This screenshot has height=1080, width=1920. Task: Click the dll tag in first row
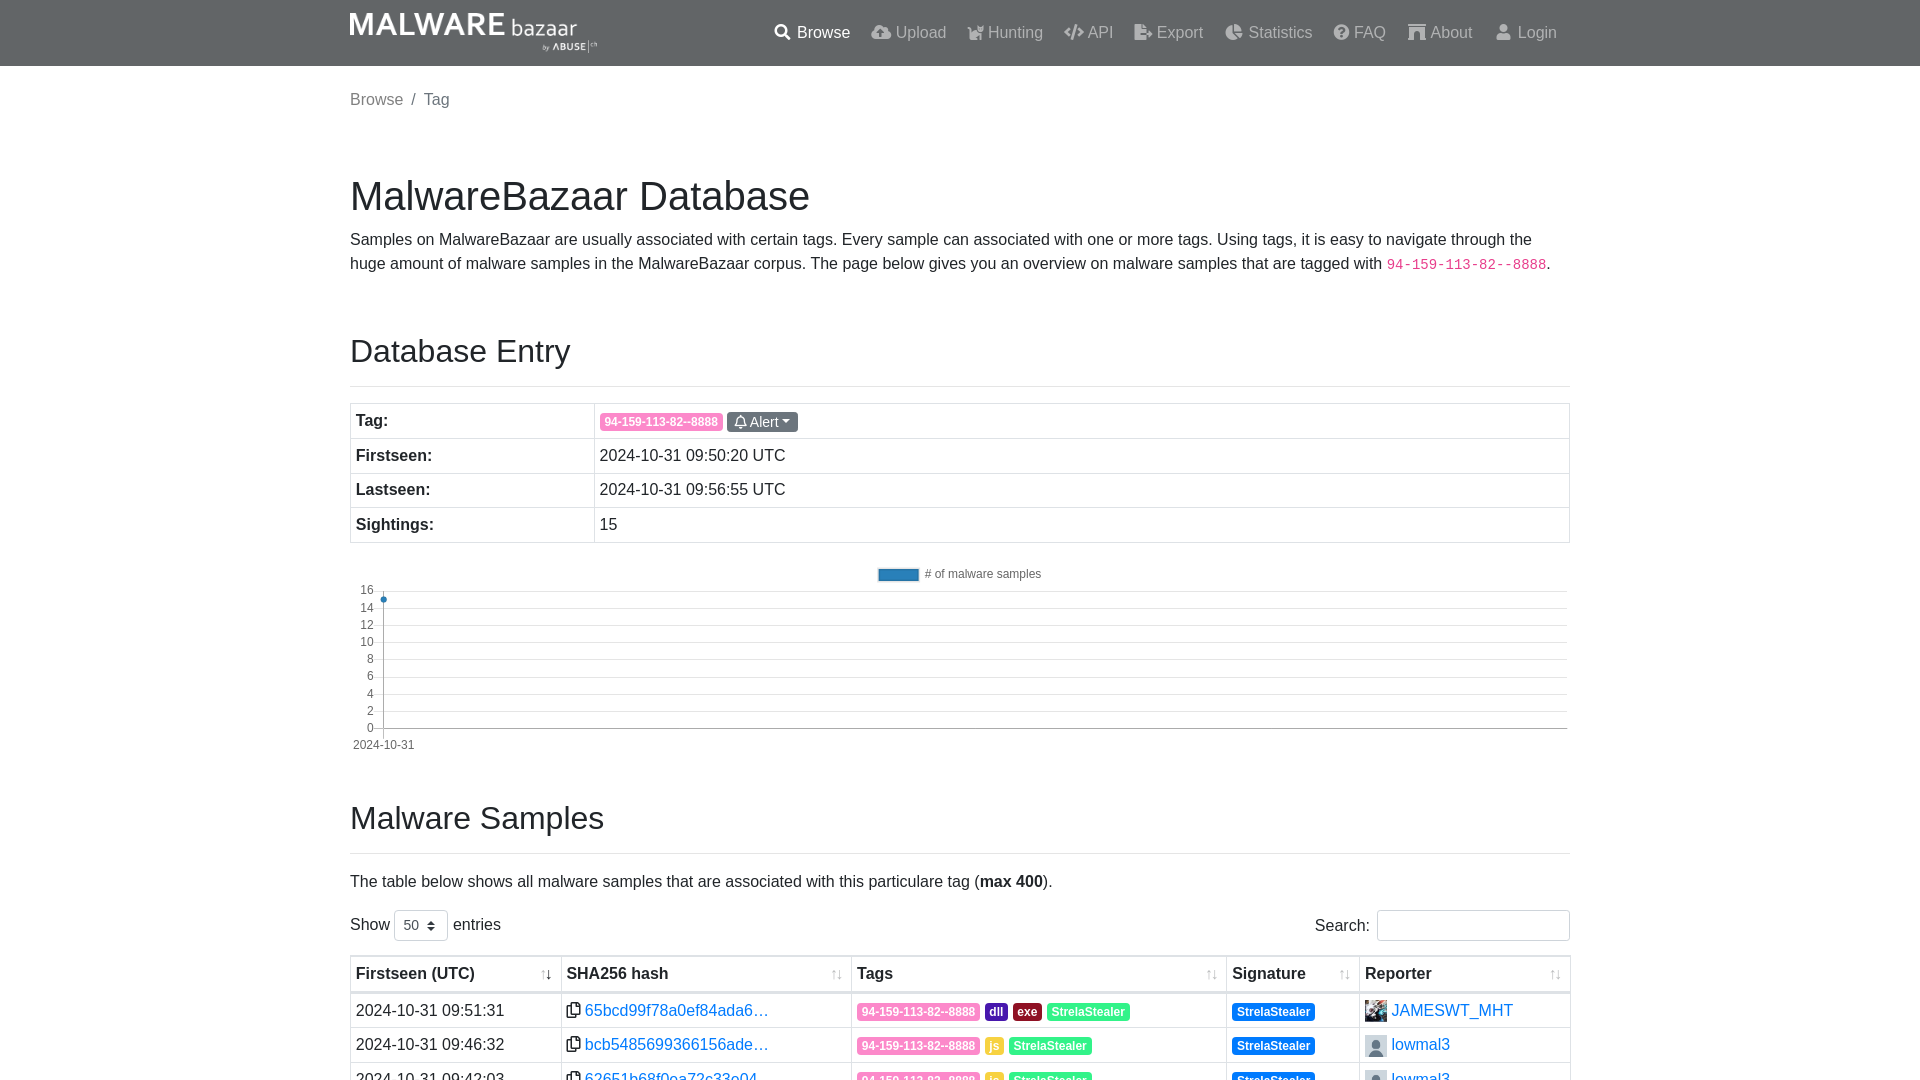pyautogui.click(x=996, y=1012)
